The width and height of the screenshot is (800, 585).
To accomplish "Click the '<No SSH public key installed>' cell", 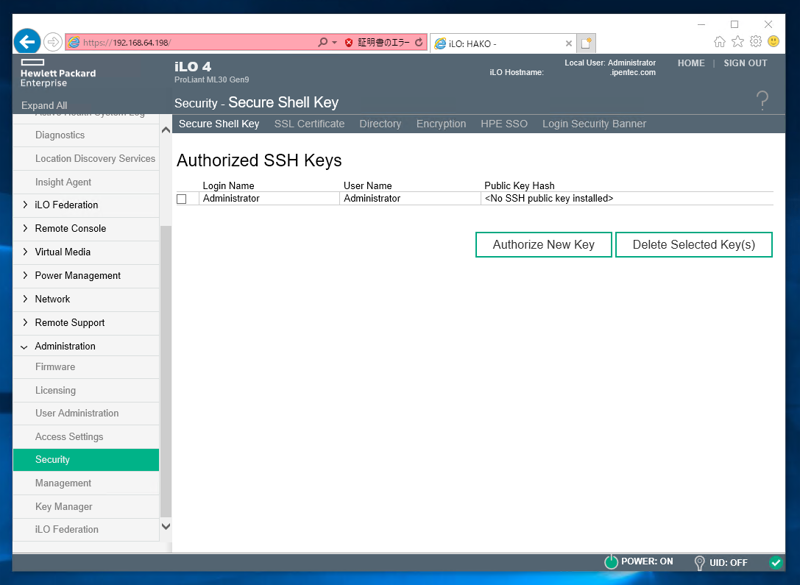I will [x=548, y=198].
